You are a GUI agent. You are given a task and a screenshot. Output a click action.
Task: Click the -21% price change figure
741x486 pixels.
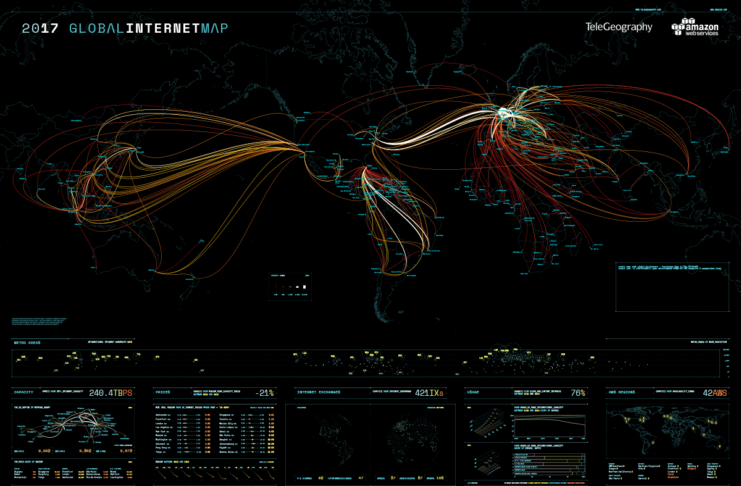point(263,393)
